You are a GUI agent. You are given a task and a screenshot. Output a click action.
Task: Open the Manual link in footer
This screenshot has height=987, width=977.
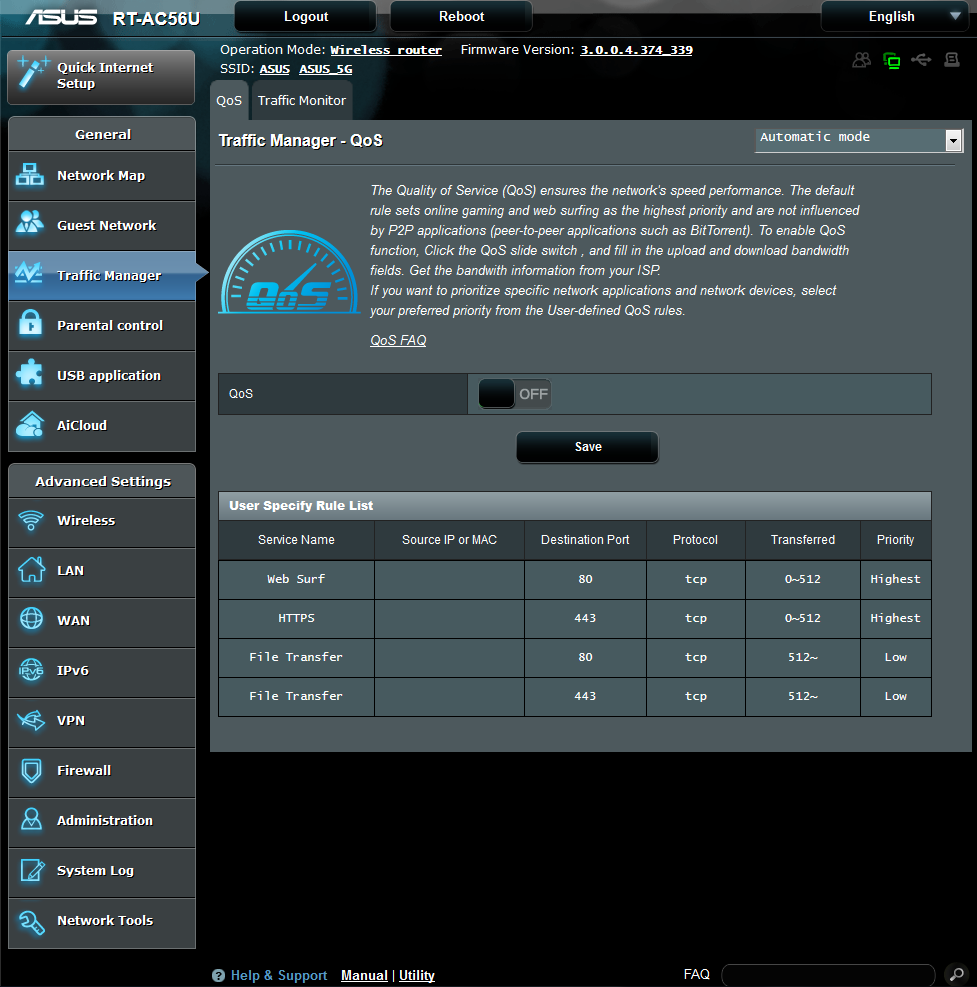pos(364,976)
